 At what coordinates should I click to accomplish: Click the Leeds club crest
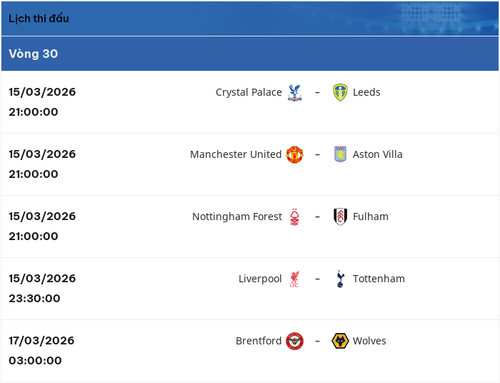click(x=340, y=92)
